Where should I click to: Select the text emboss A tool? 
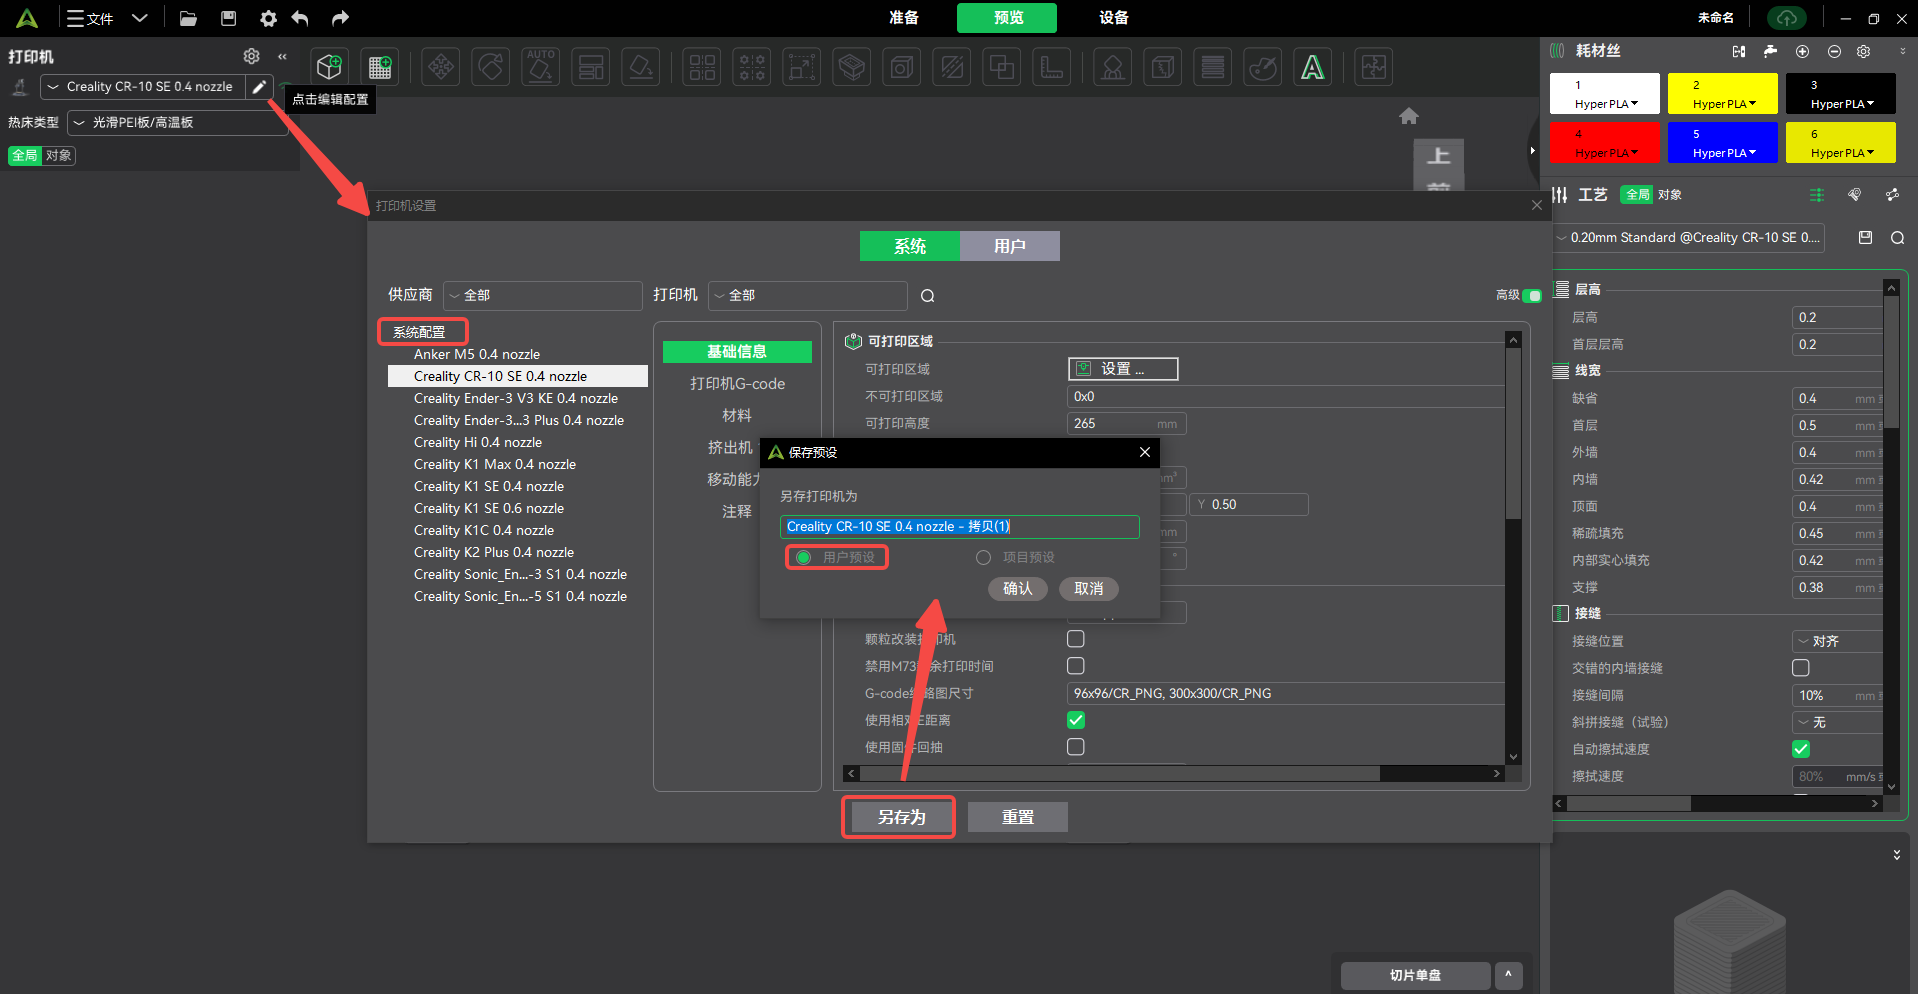(1312, 67)
